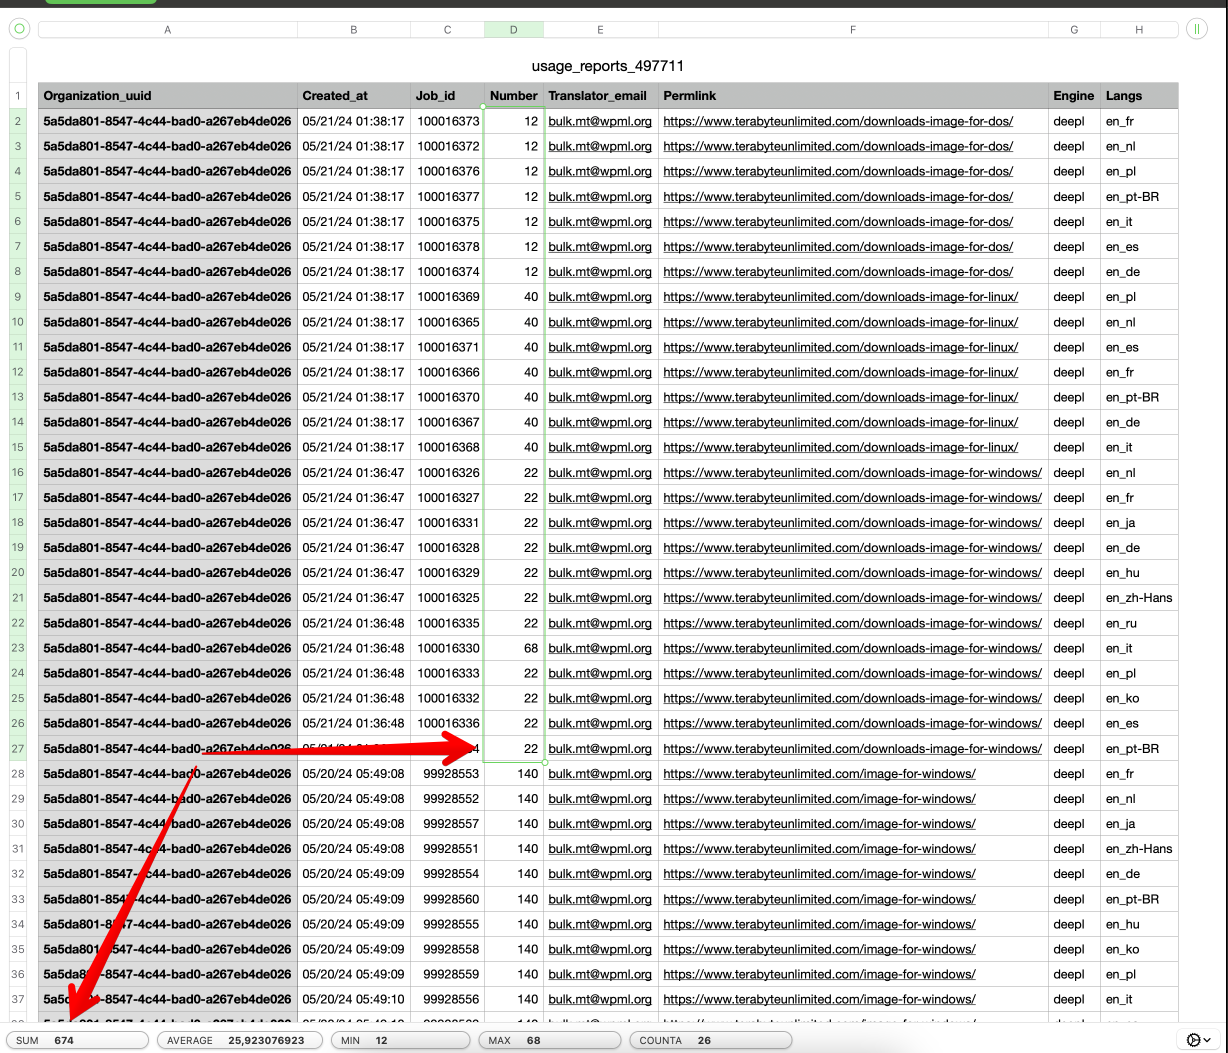Open the image-for-windows link in row 28
Viewport: 1228px width, 1053px height.
pos(819,773)
